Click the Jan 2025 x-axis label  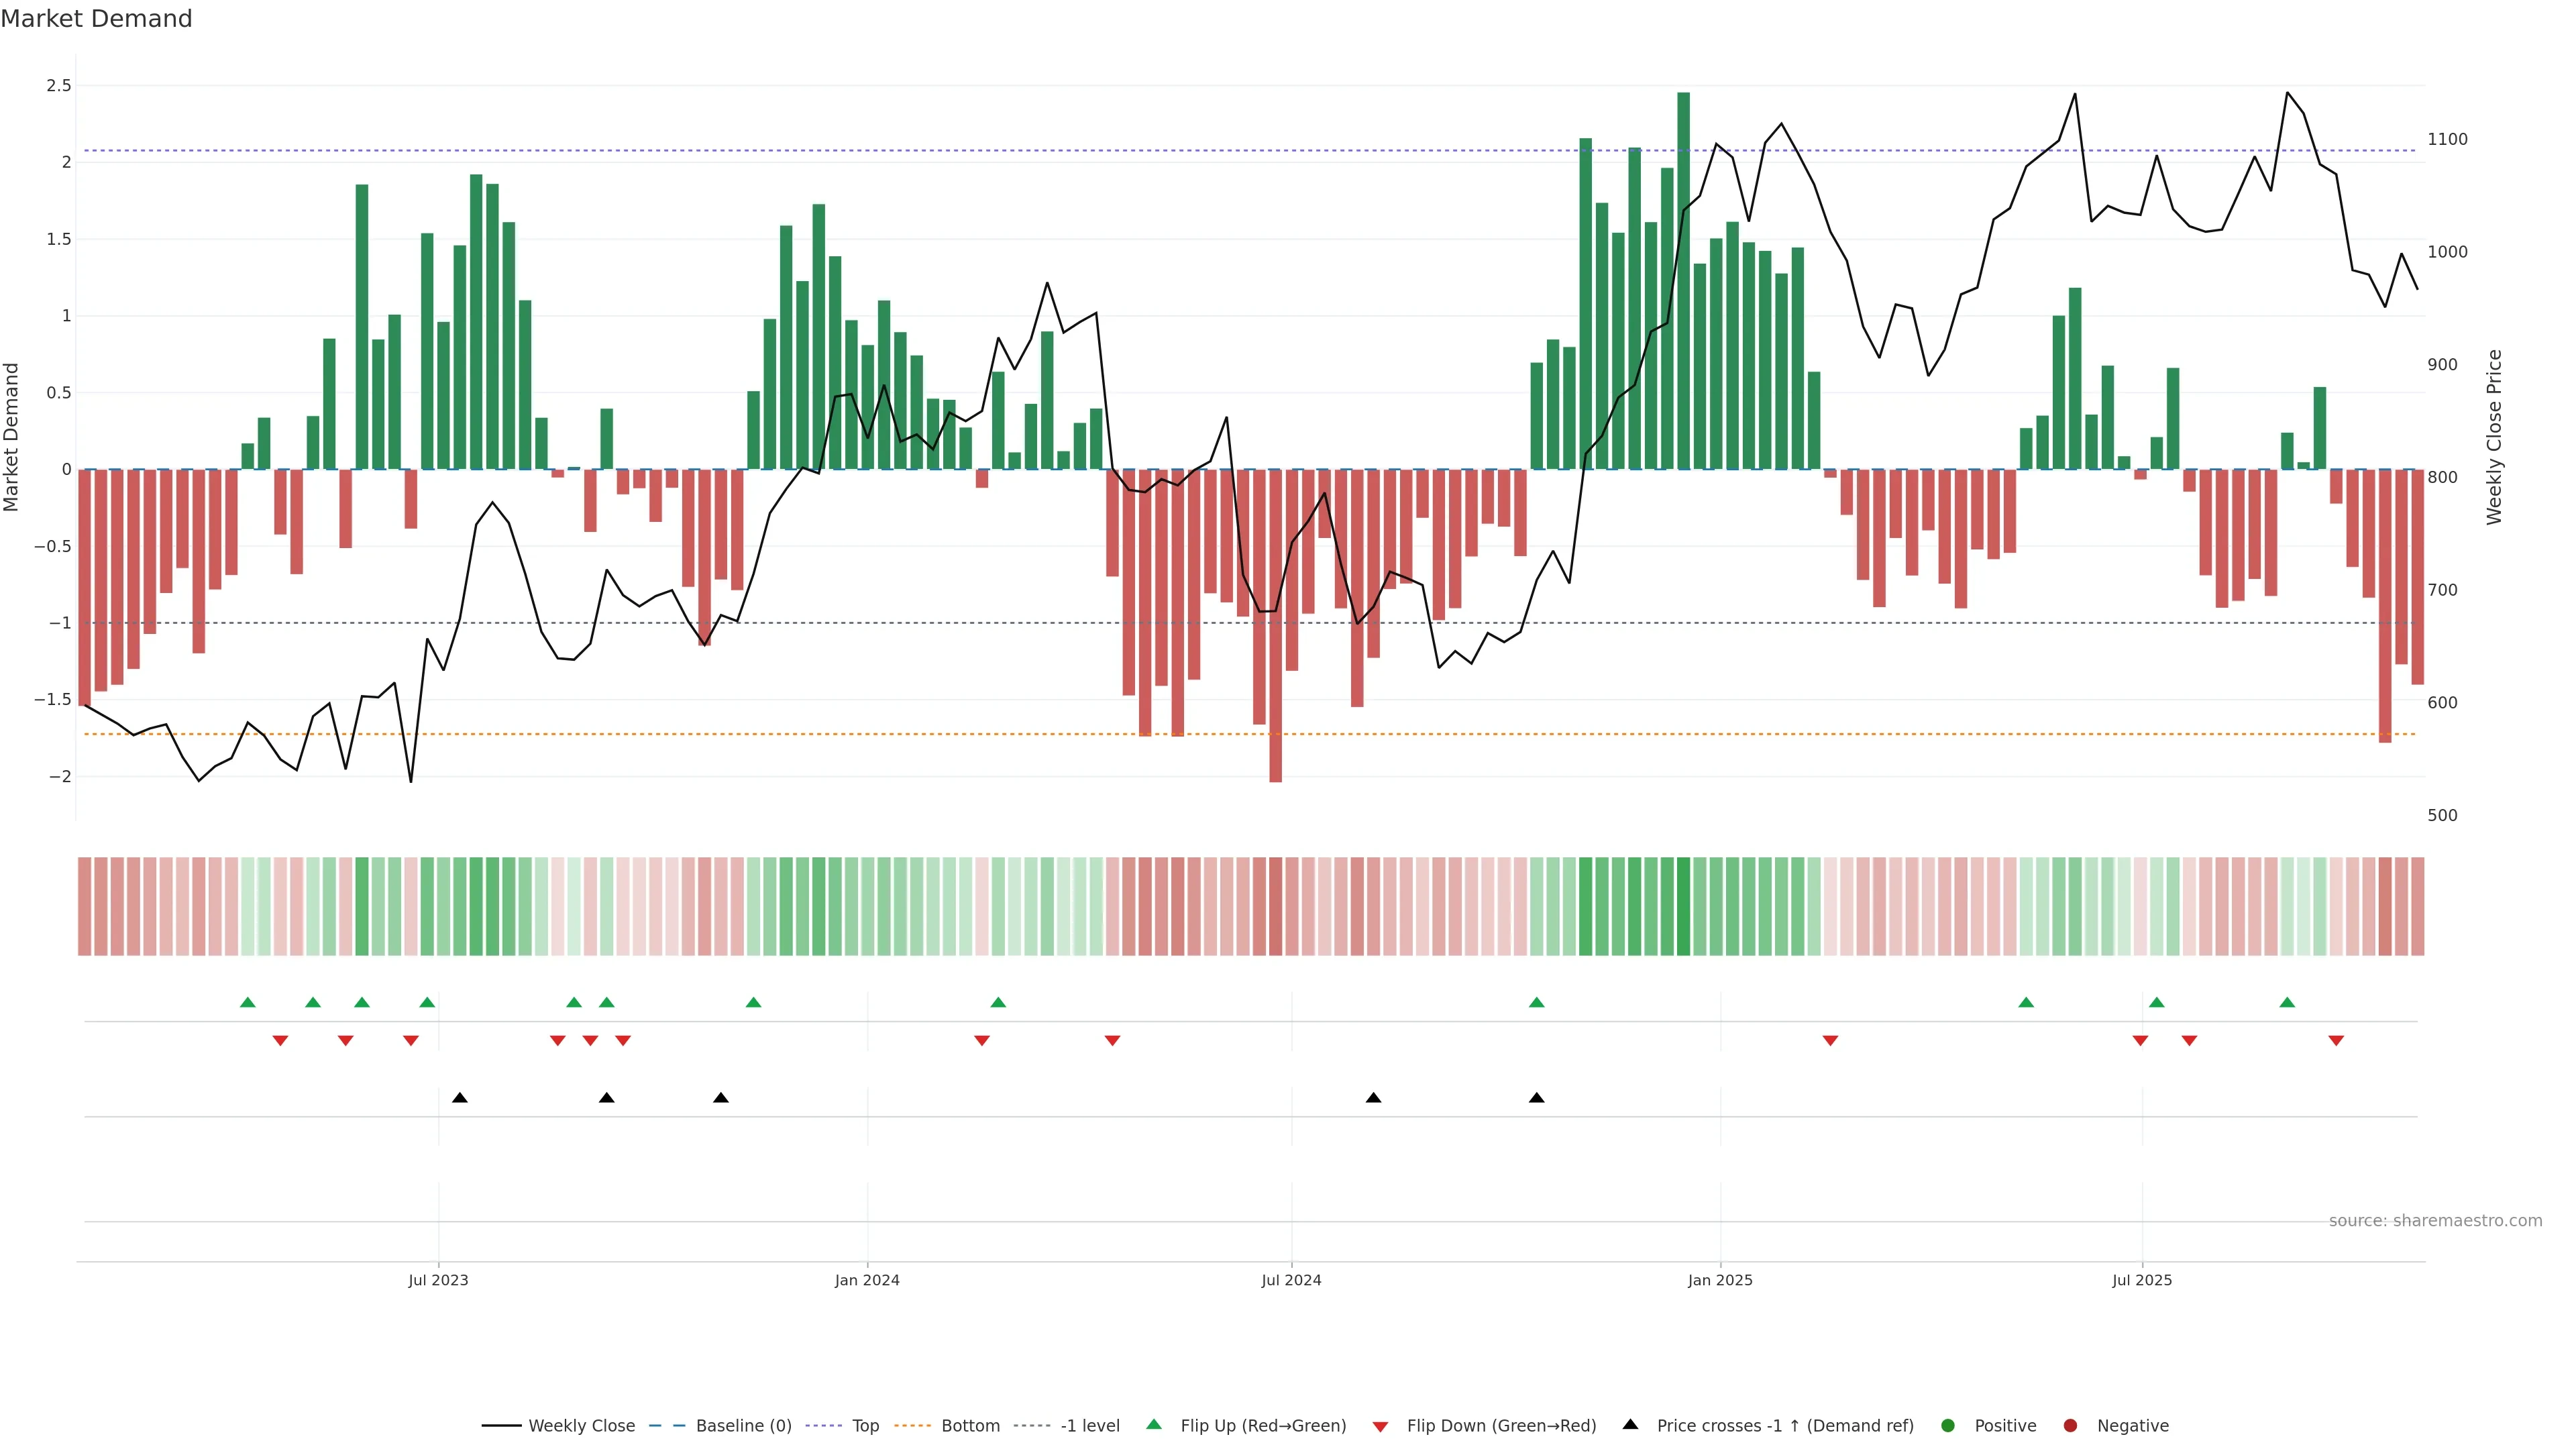point(1720,1281)
